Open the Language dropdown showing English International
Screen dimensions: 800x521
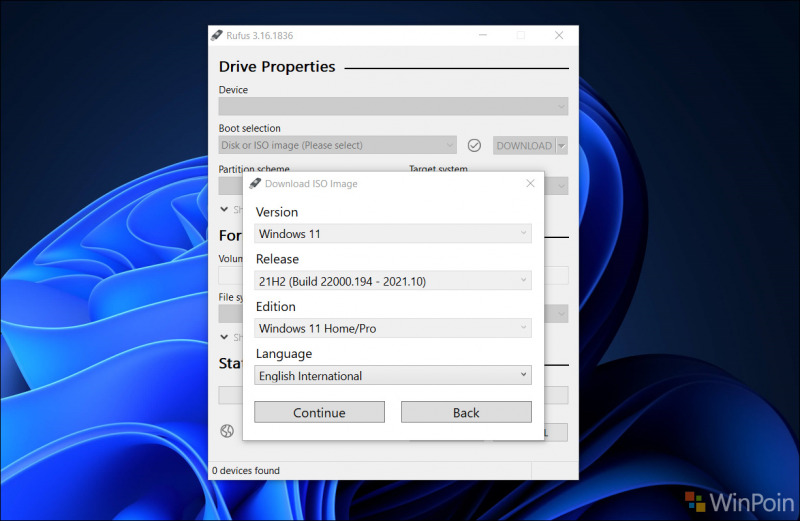pyautogui.click(x=392, y=376)
